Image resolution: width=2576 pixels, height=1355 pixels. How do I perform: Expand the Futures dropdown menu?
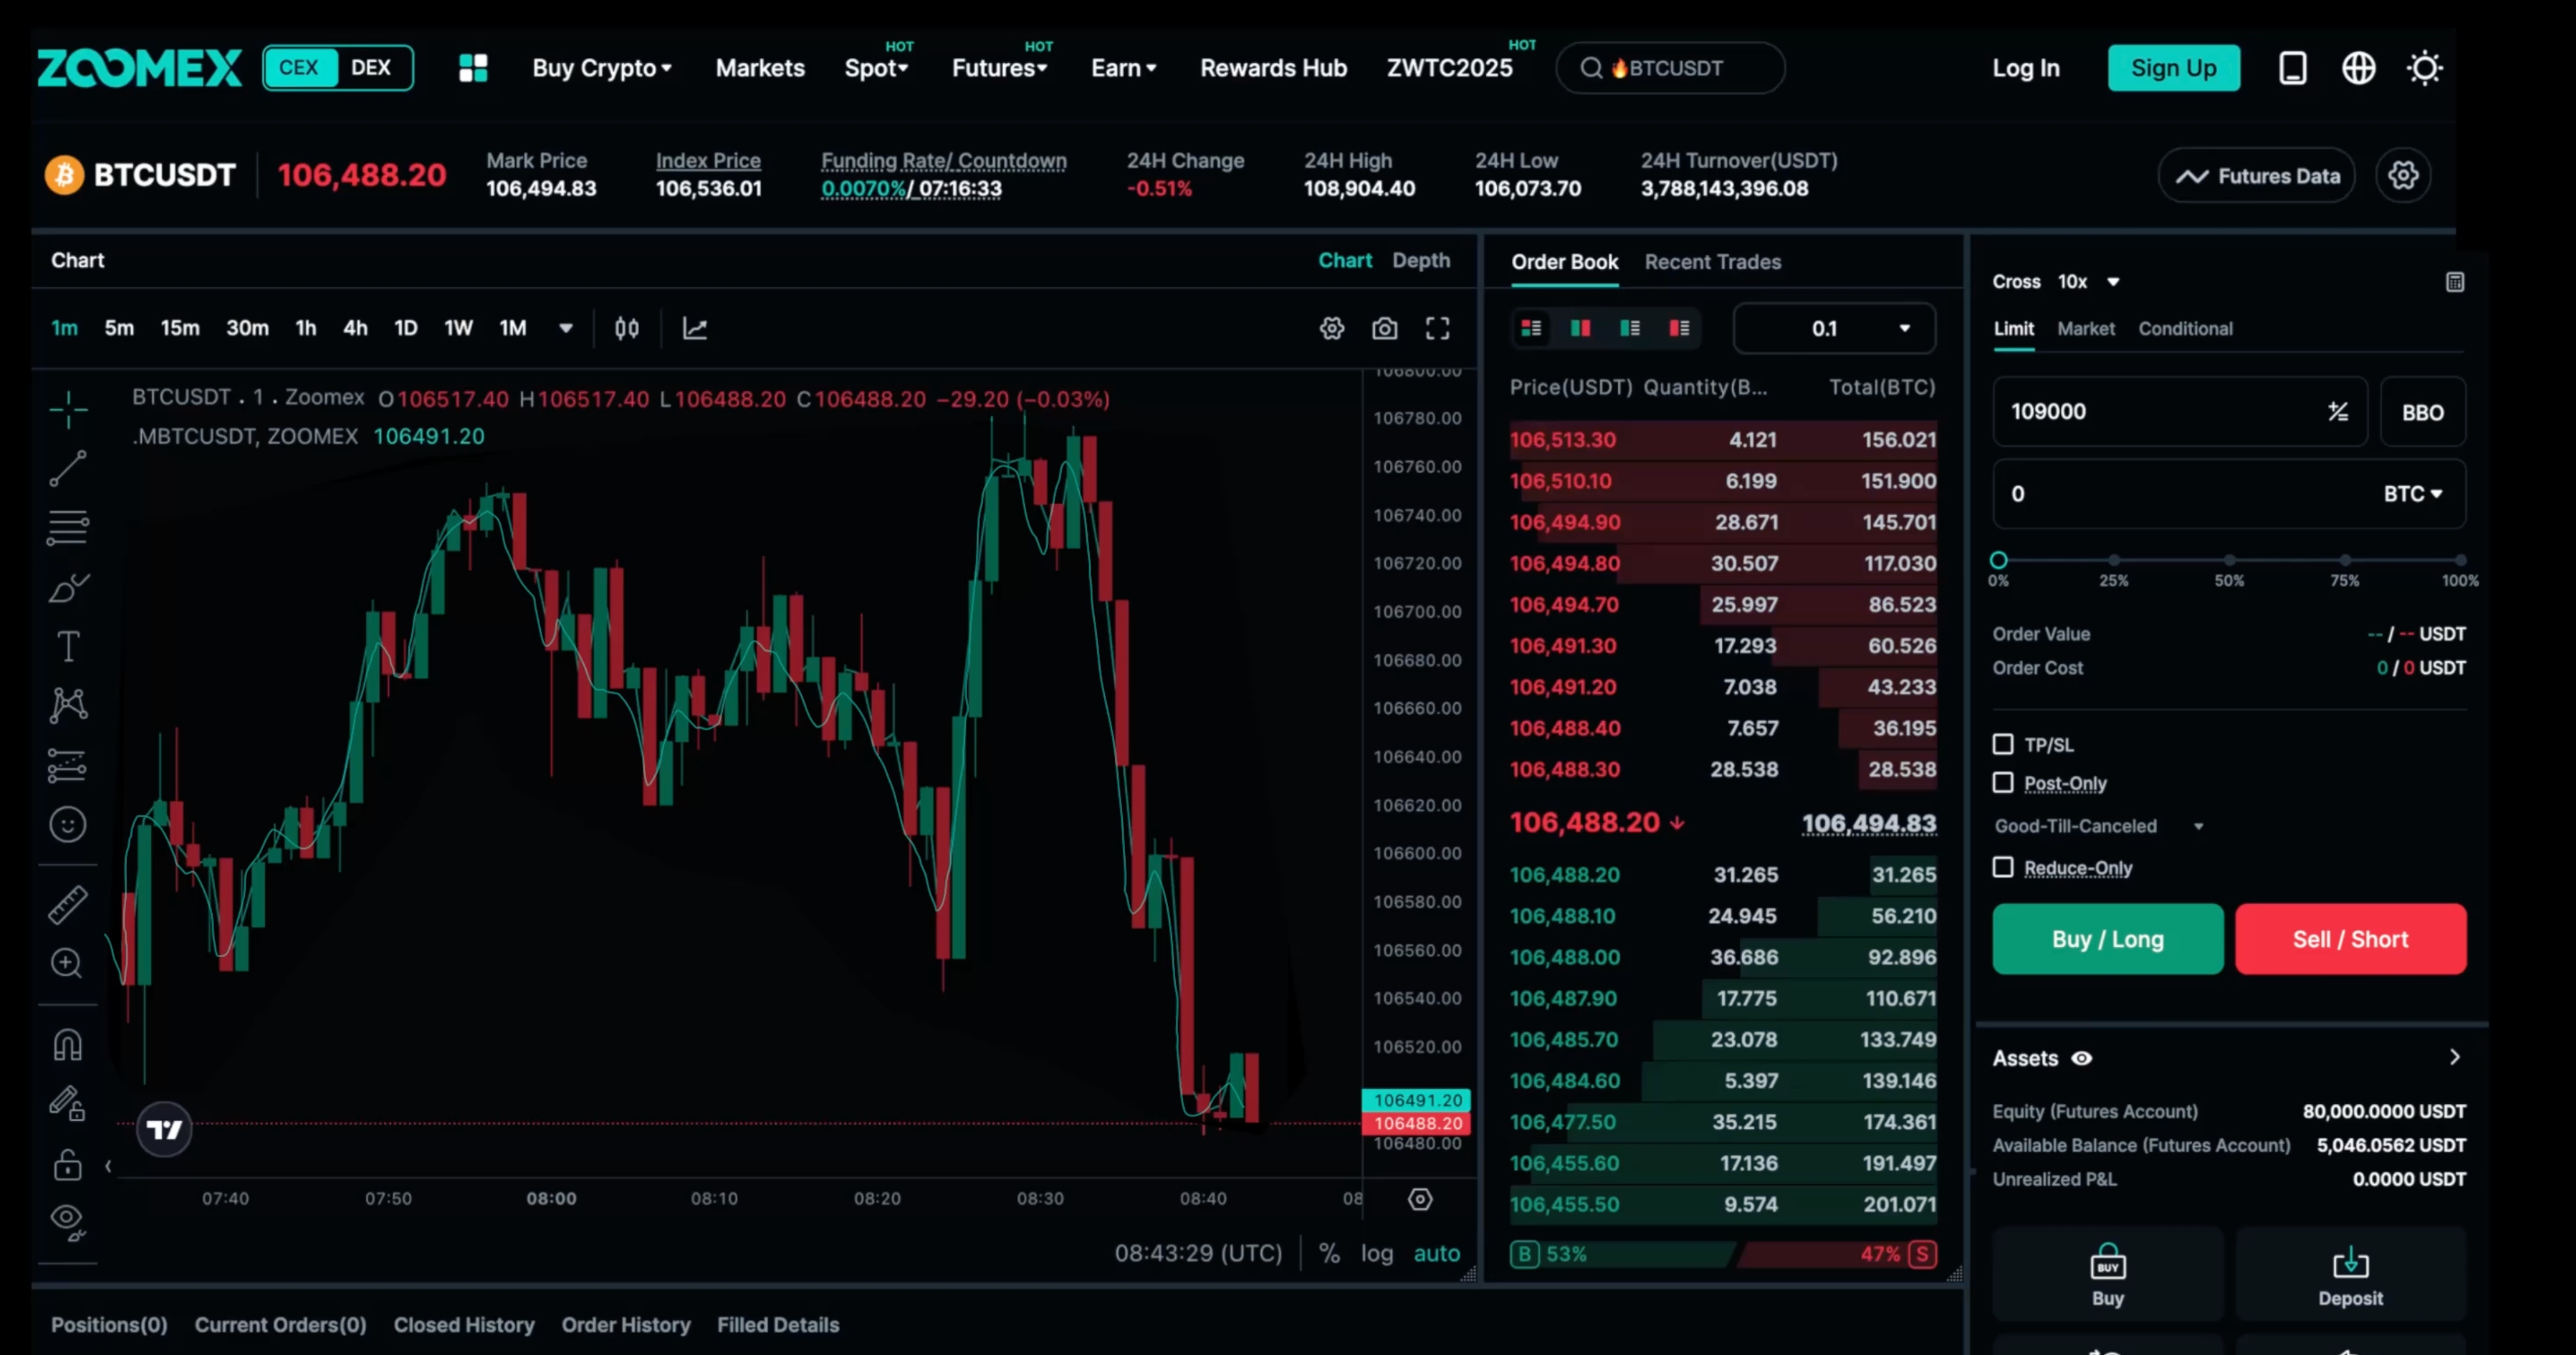(x=999, y=68)
